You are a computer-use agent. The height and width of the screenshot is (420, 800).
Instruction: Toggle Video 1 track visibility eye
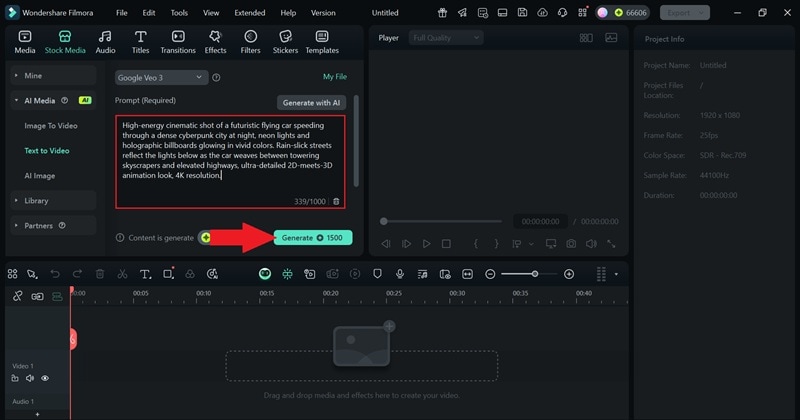click(x=45, y=379)
